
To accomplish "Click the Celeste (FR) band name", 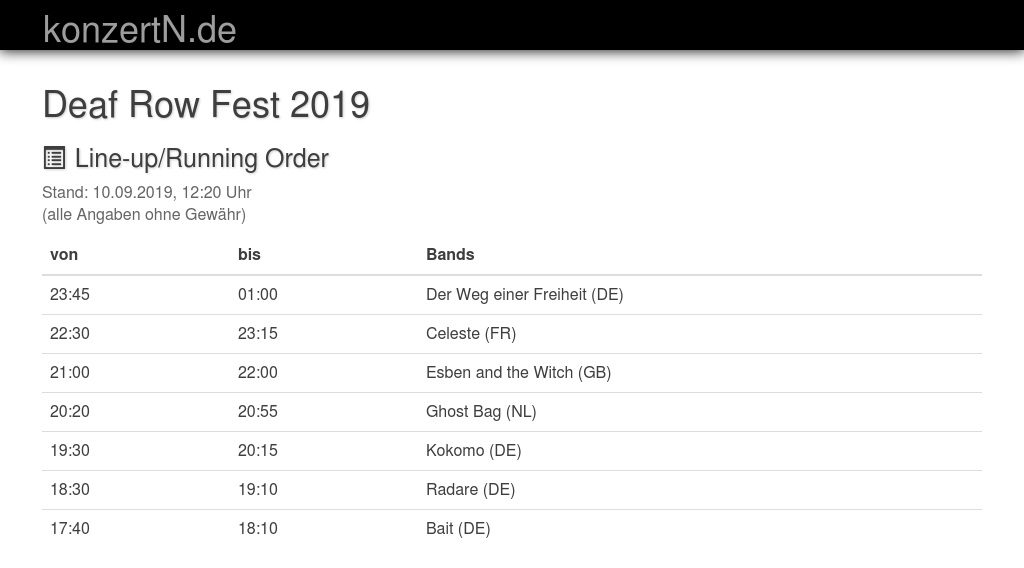I will [471, 333].
